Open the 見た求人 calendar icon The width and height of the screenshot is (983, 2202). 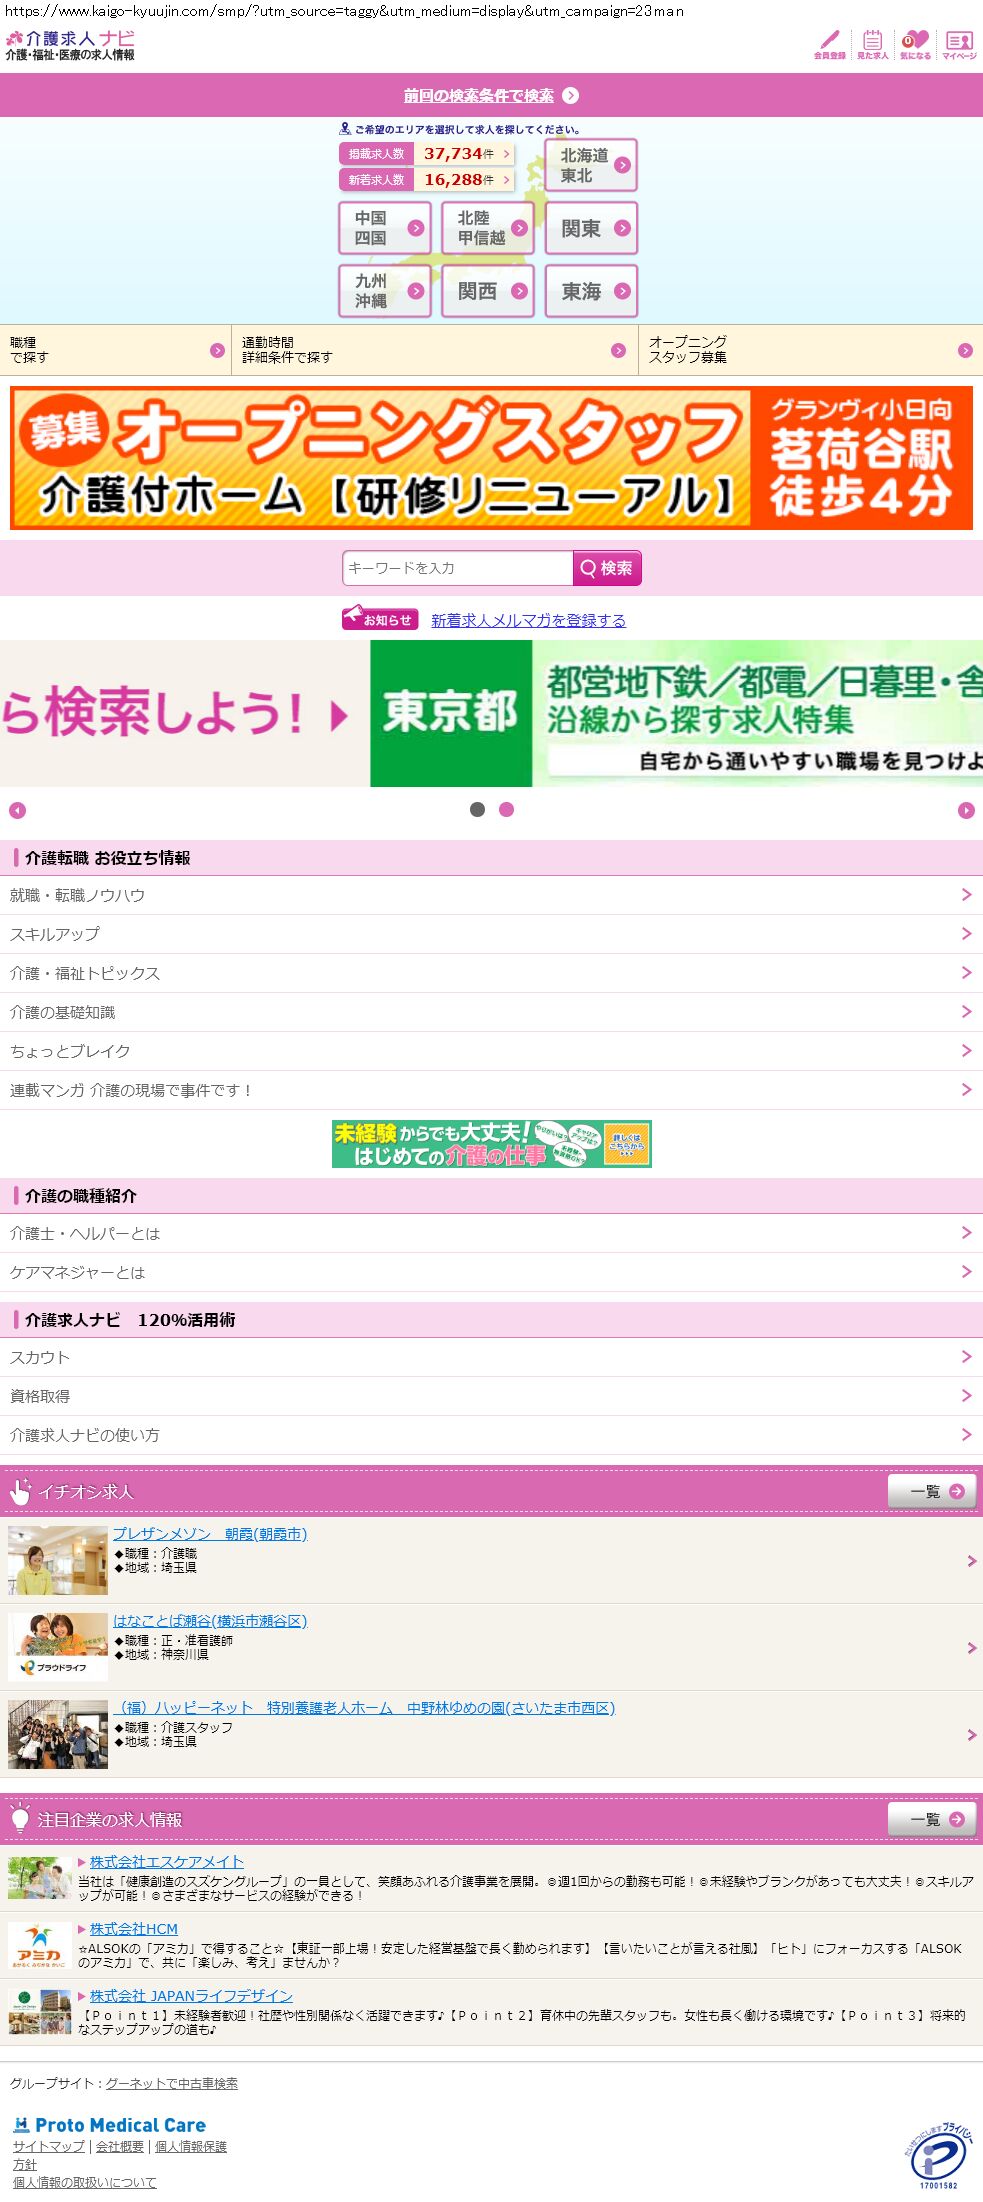pos(872,43)
